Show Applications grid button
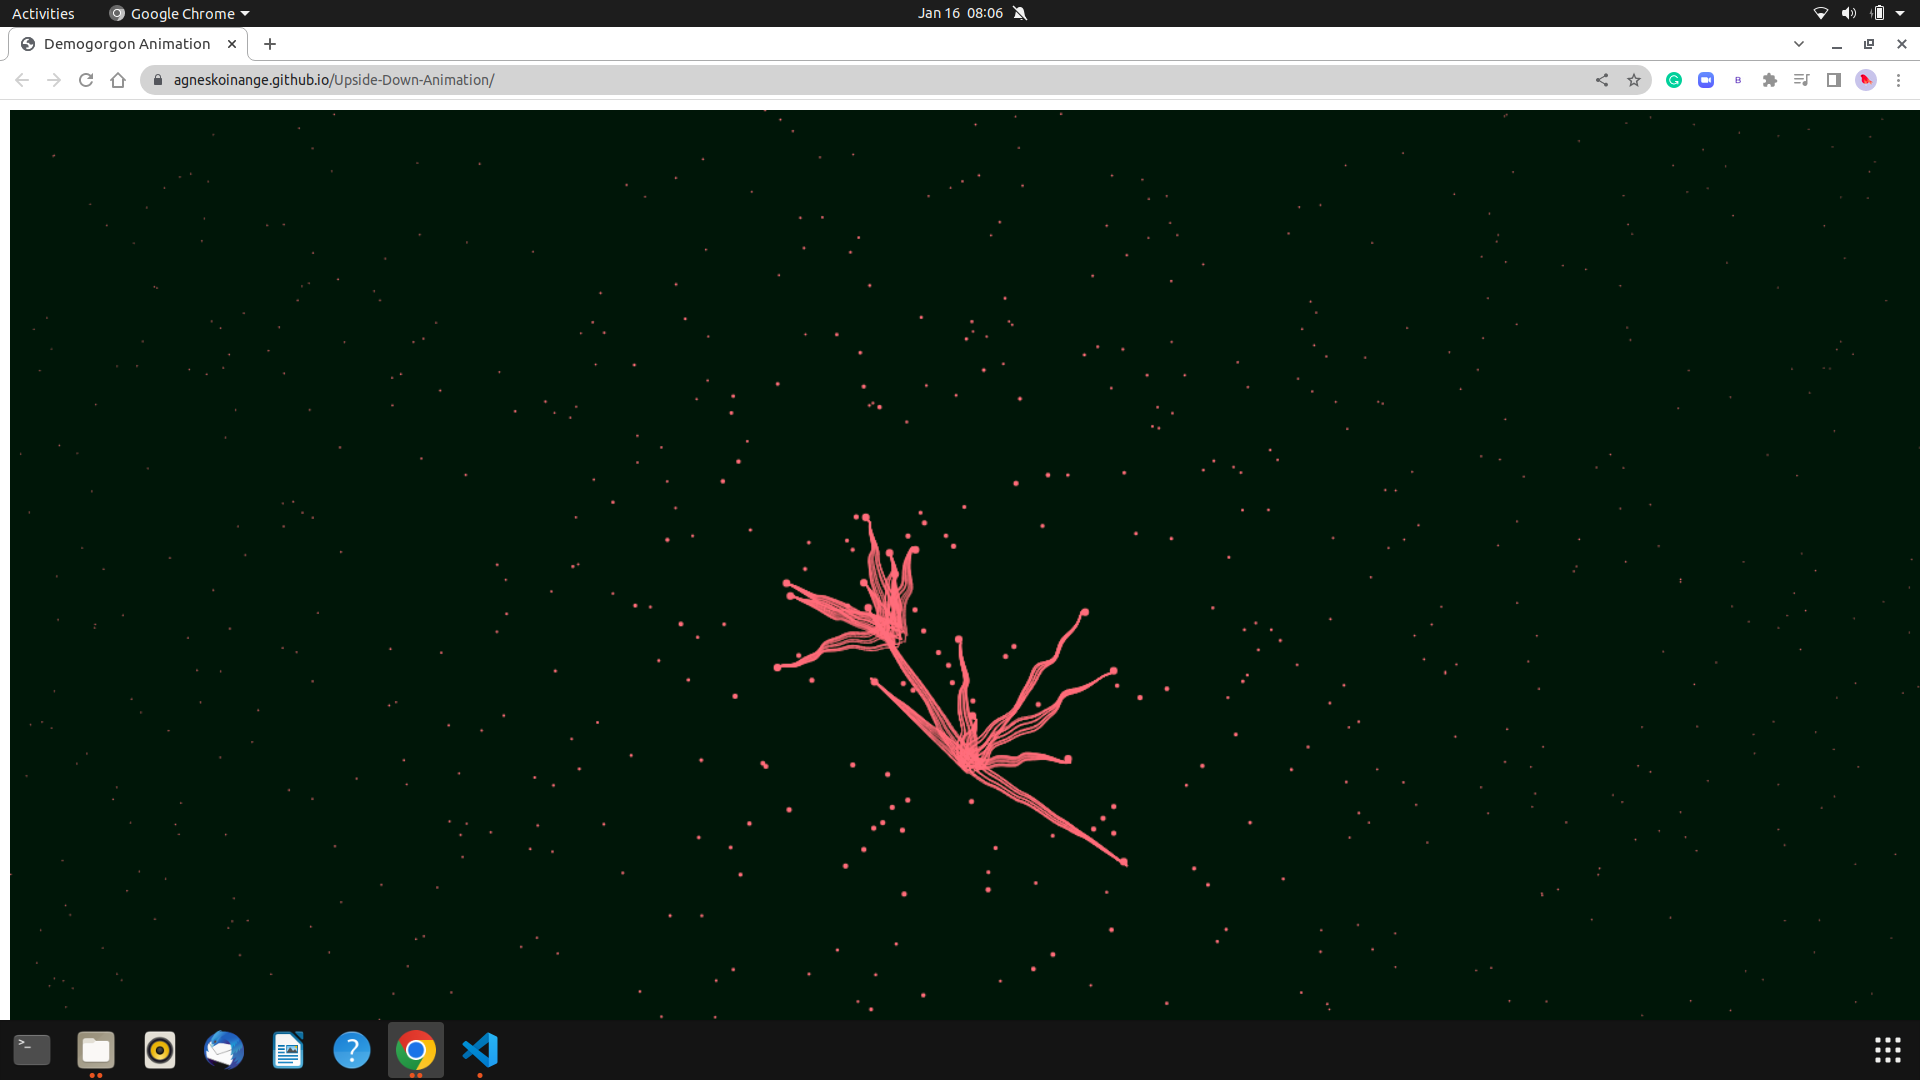 pyautogui.click(x=1888, y=1050)
